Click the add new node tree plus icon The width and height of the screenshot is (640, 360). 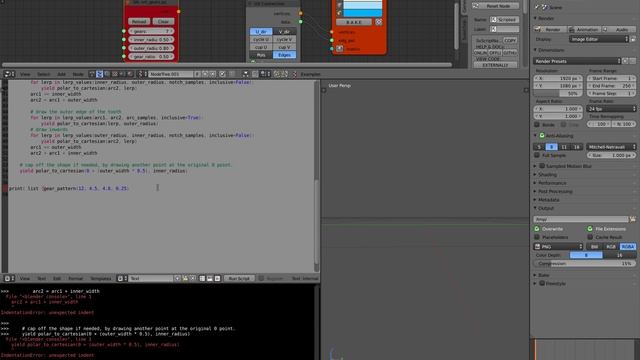205,74
